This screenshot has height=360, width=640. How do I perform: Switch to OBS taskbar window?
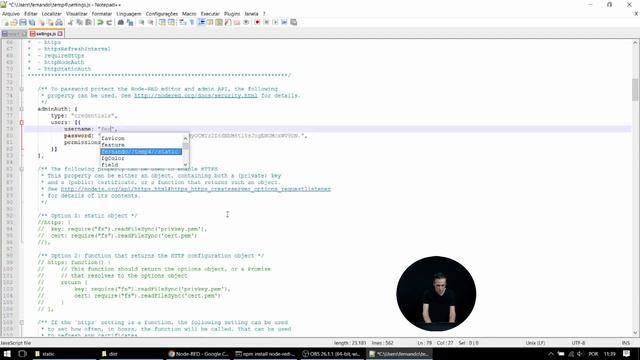click(331, 354)
